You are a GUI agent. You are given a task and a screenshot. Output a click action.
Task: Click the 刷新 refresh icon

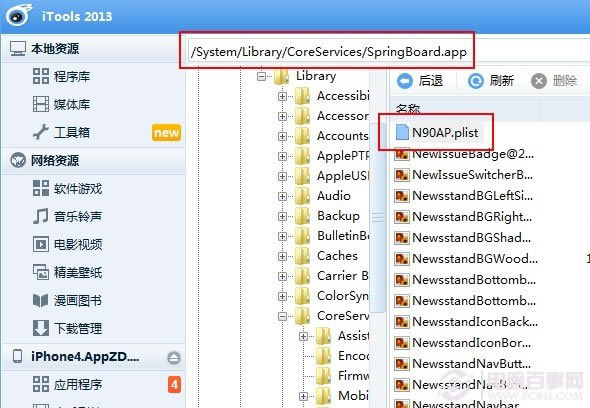pyautogui.click(x=475, y=81)
